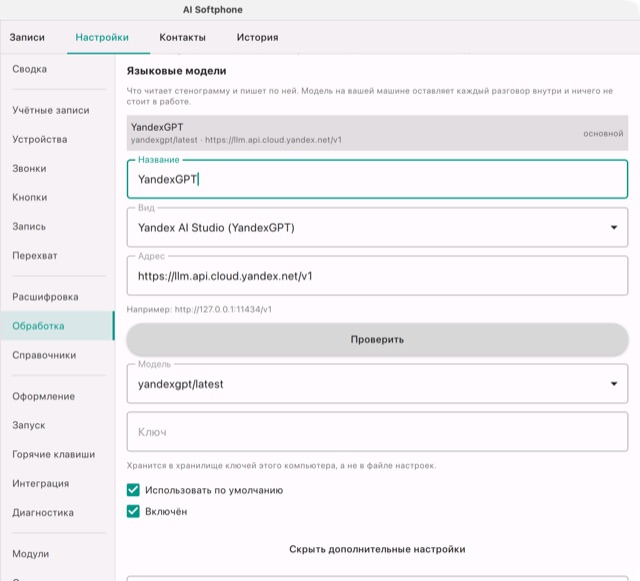The height and width of the screenshot is (581, 640).
Task: Click into the Ключ input field
Action: [x=377, y=432]
